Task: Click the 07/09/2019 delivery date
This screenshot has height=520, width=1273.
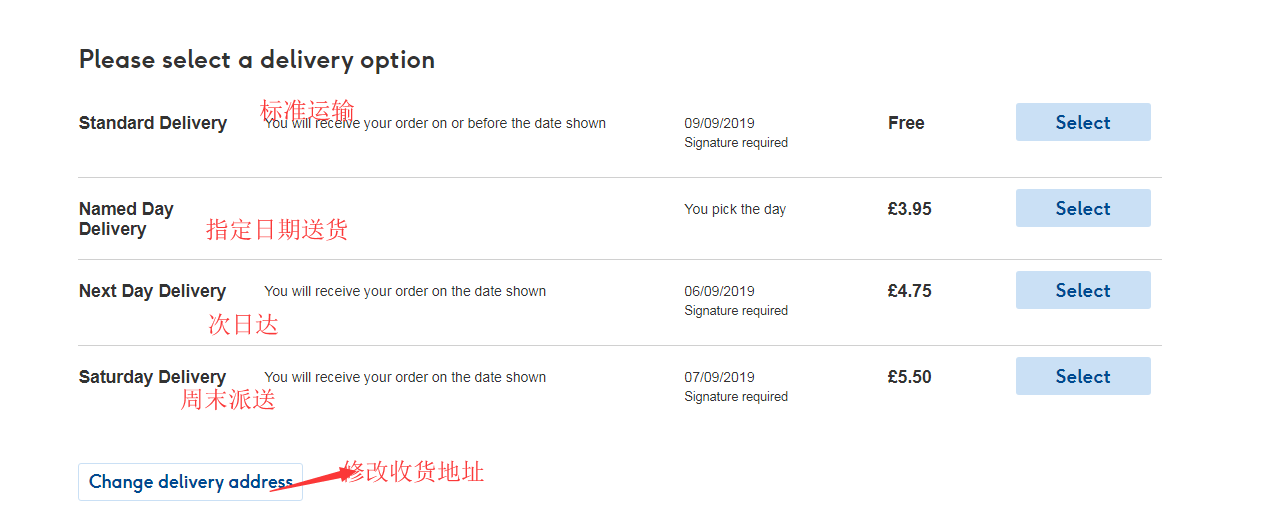Action: click(x=719, y=377)
